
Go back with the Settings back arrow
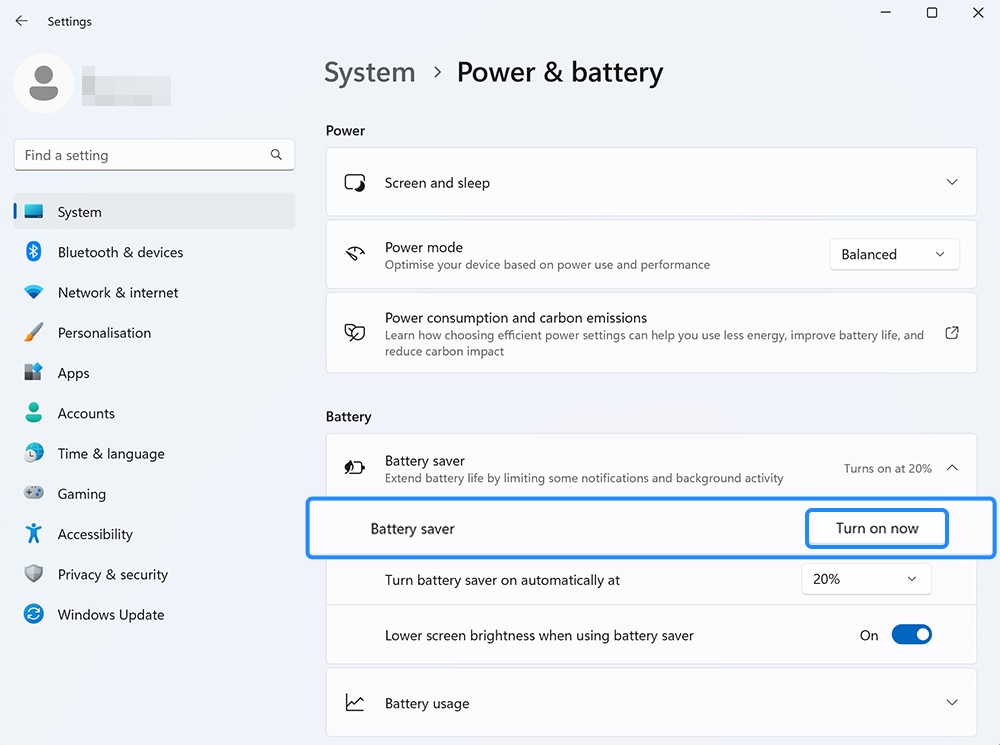click(x=22, y=20)
